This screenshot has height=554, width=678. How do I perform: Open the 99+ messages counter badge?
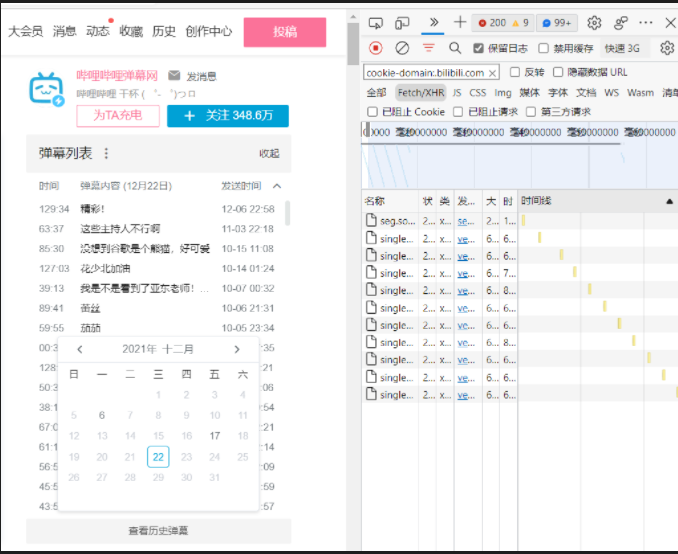pyautogui.click(x=557, y=23)
